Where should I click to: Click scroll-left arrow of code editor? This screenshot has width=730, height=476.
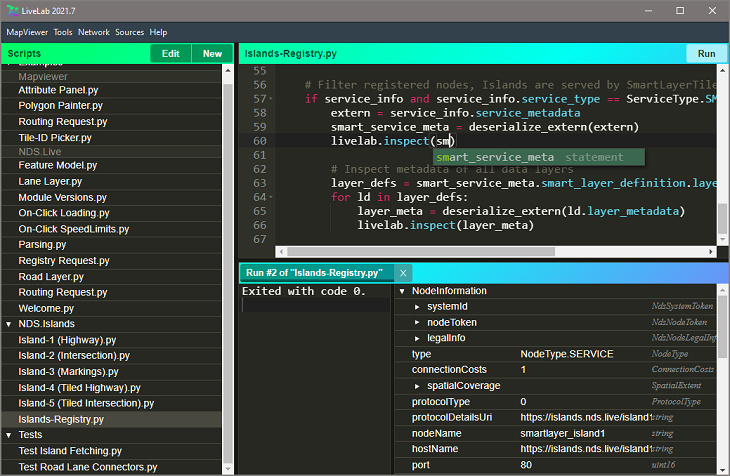(x=281, y=252)
